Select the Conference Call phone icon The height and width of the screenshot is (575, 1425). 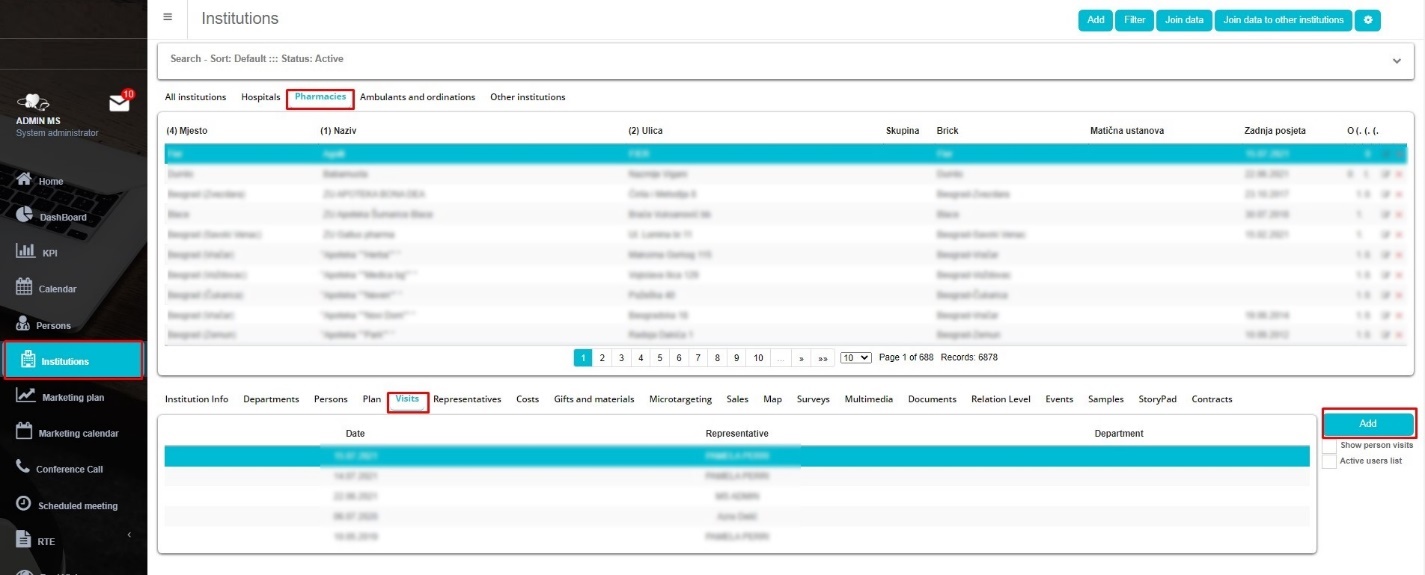23,467
